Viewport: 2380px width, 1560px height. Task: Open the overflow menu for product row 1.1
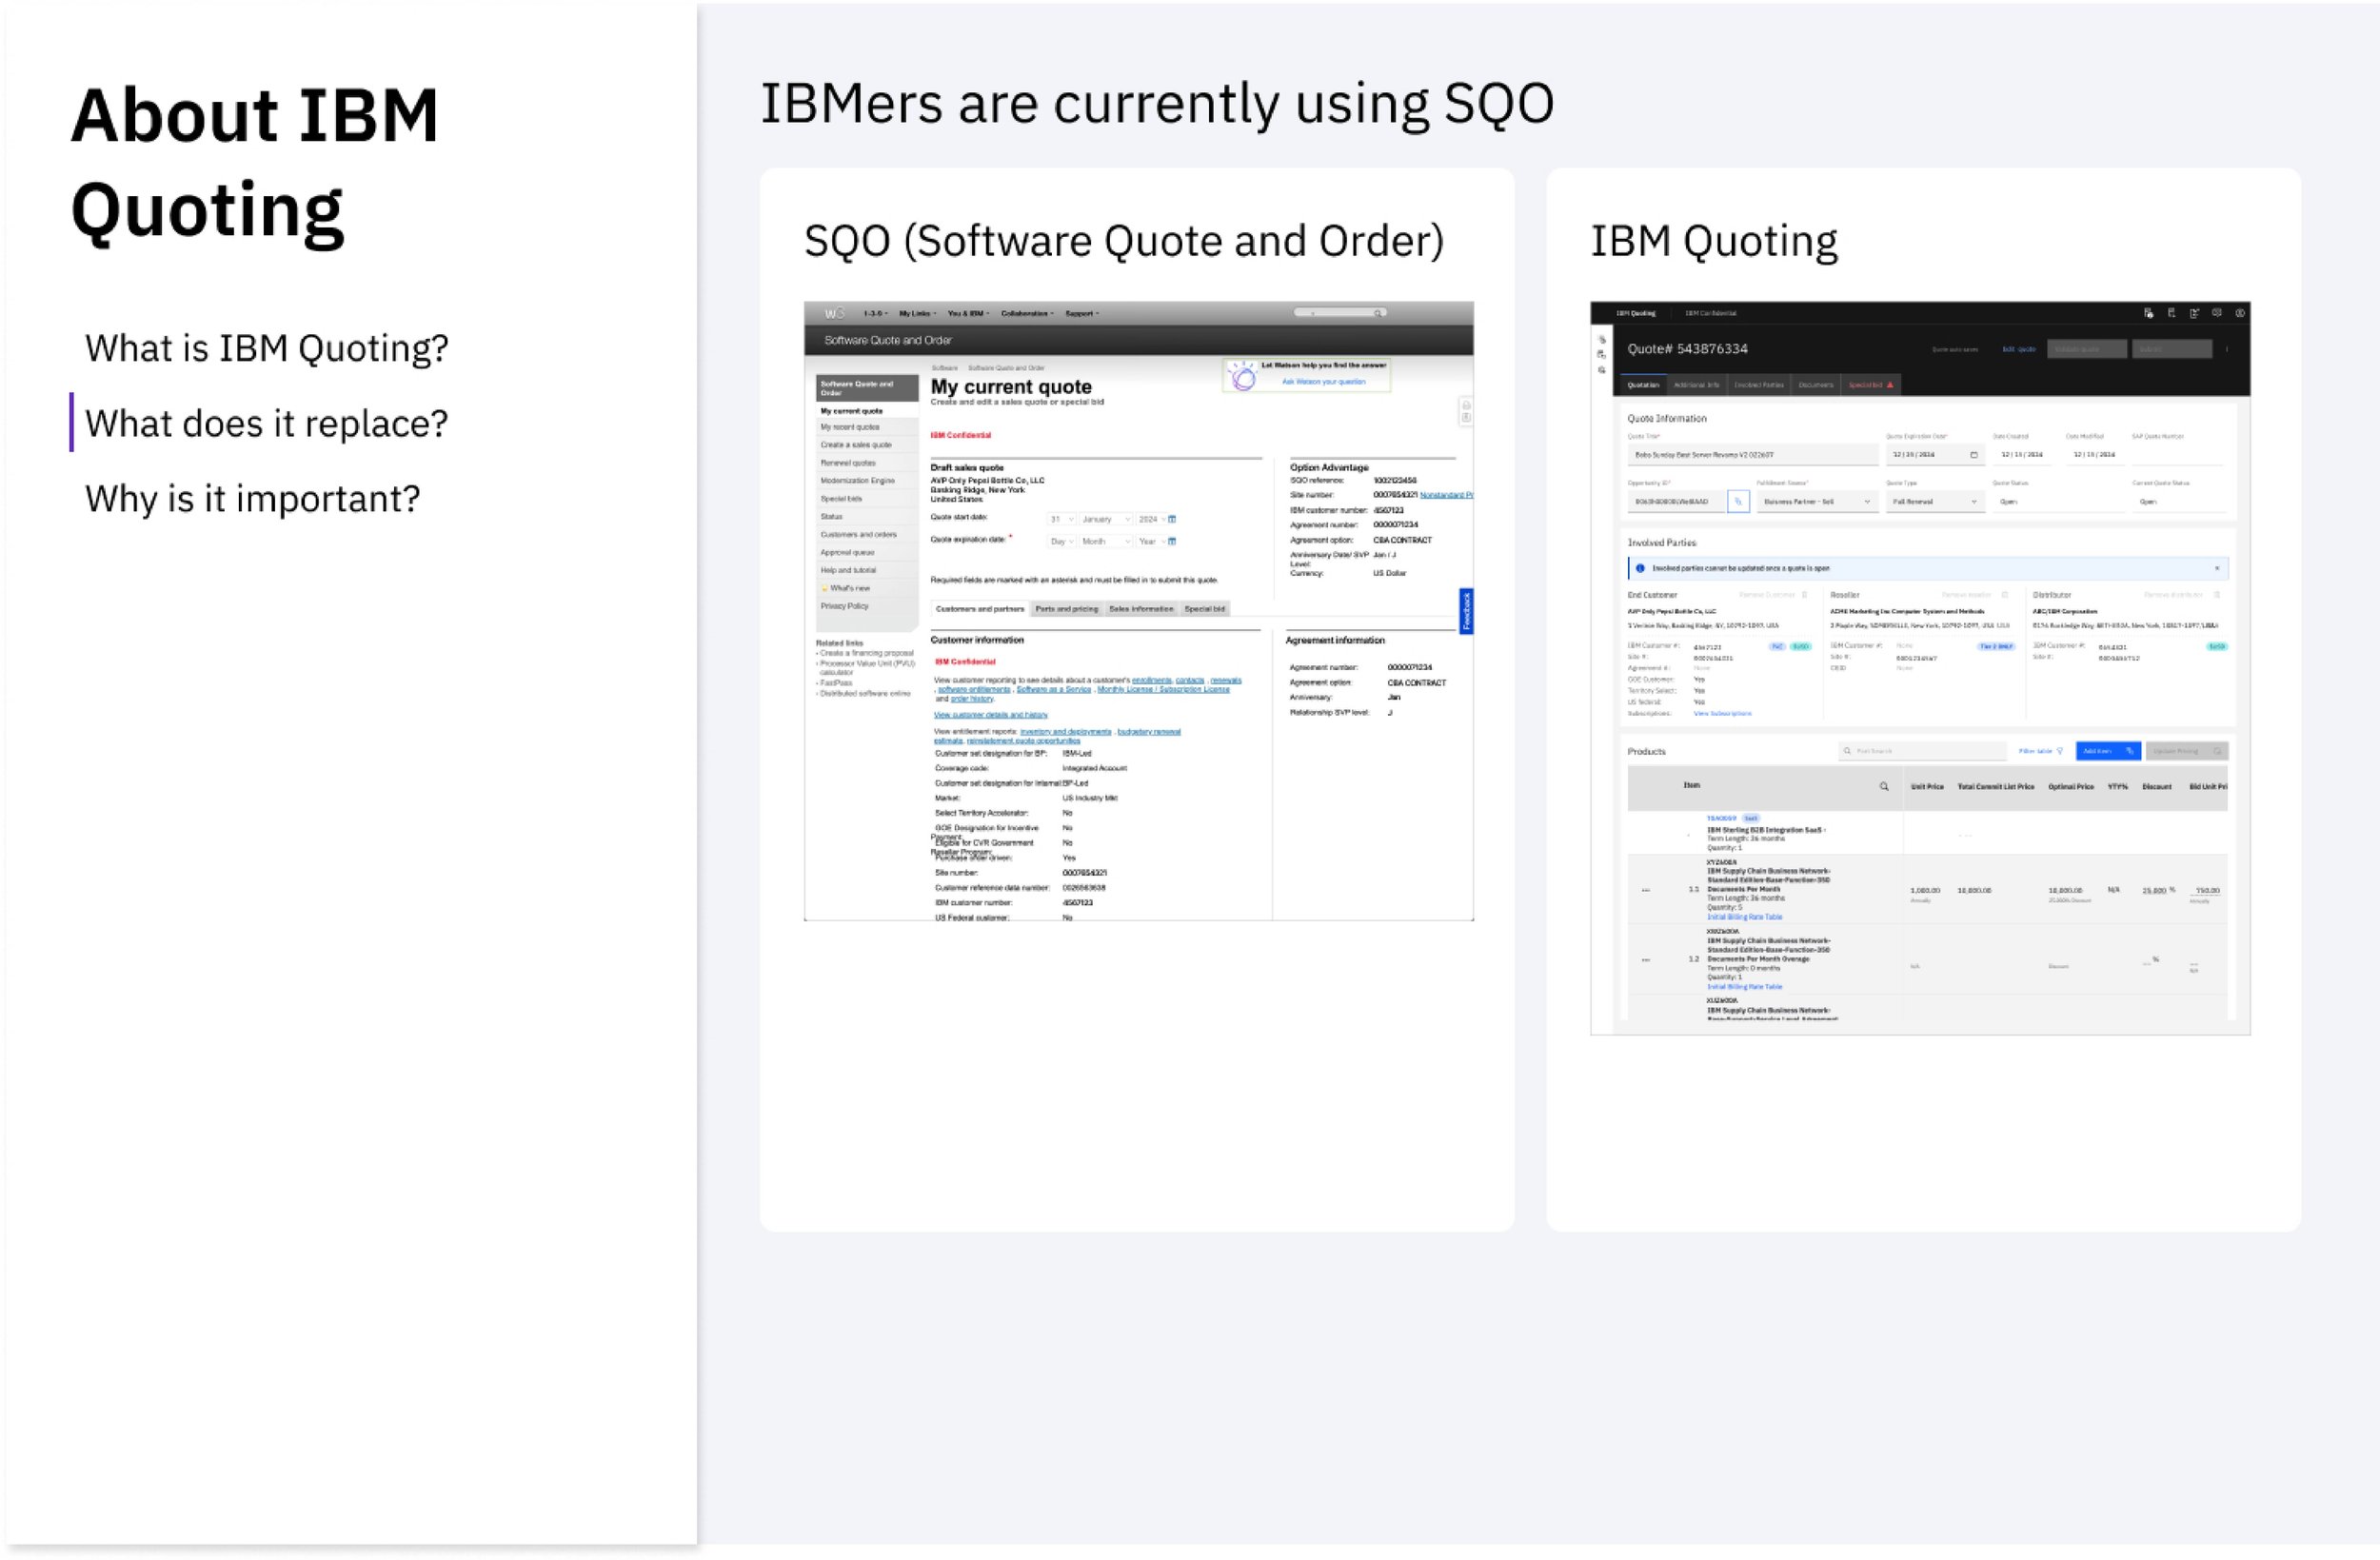(1646, 890)
